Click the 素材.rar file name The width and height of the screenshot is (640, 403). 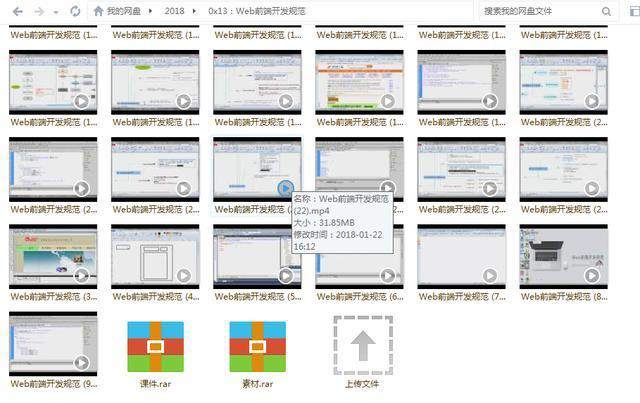pyautogui.click(x=258, y=384)
